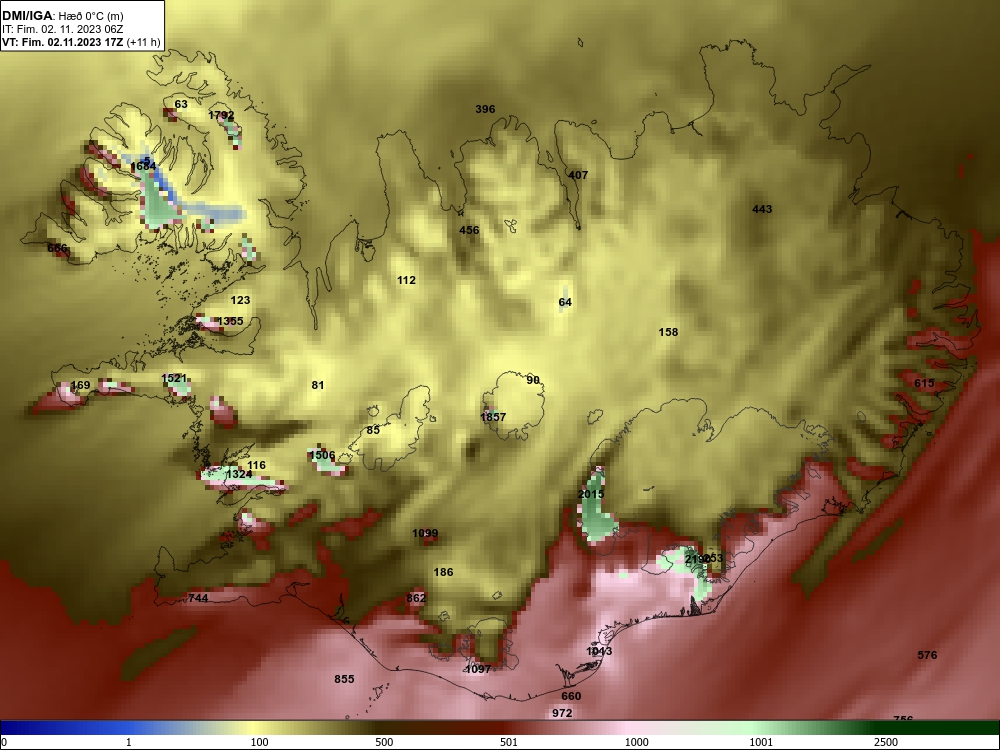The image size is (1000, 750).
Task: Click the '972' map value
Action: [562, 713]
